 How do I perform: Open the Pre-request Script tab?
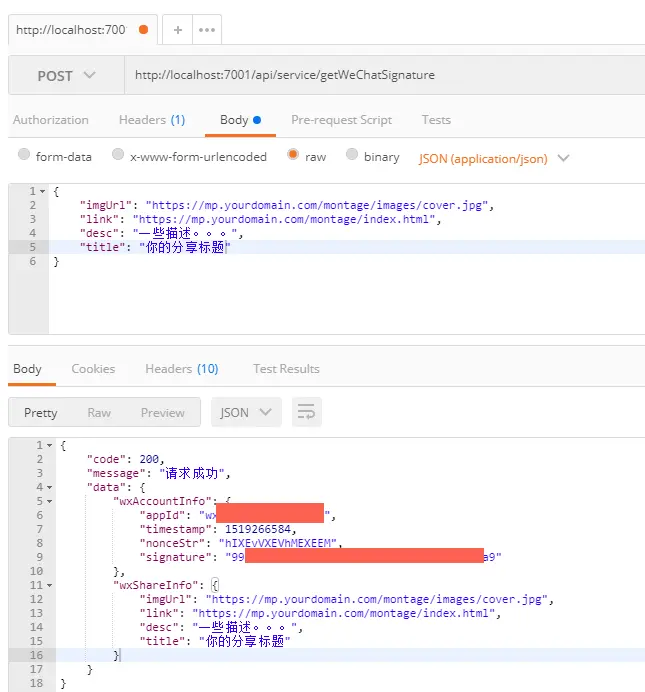tap(341, 120)
